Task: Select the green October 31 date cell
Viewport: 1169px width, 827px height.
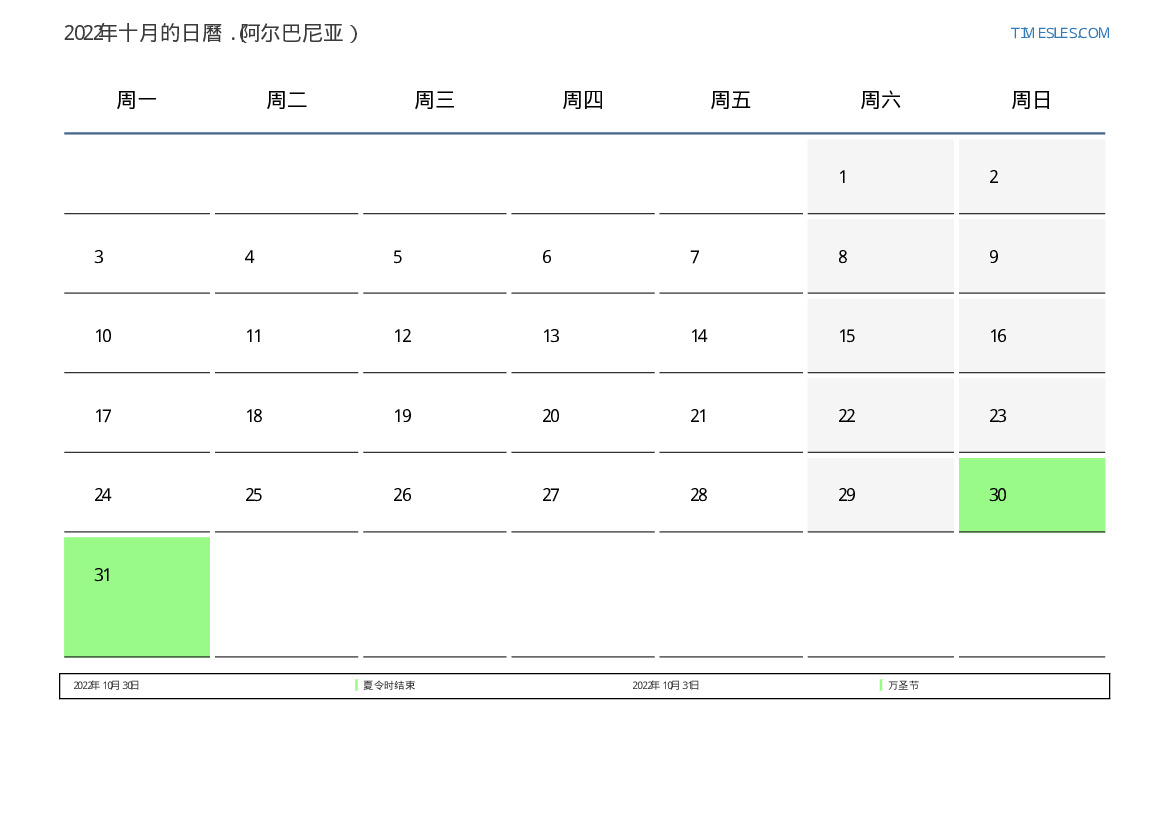Action: pos(137,596)
